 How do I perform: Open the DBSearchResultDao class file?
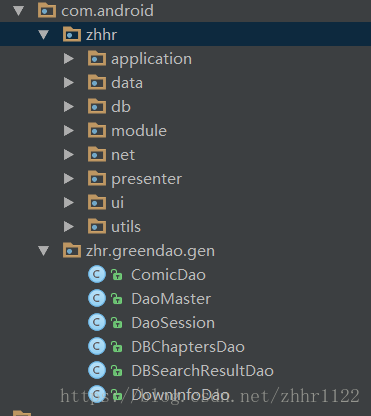[x=202, y=371]
